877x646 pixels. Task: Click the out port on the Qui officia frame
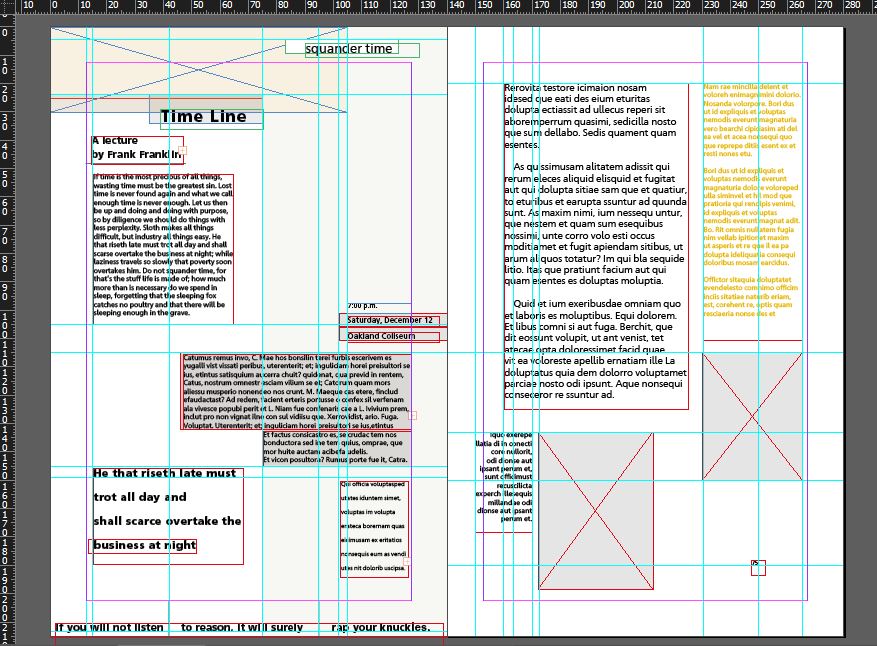pos(408,561)
